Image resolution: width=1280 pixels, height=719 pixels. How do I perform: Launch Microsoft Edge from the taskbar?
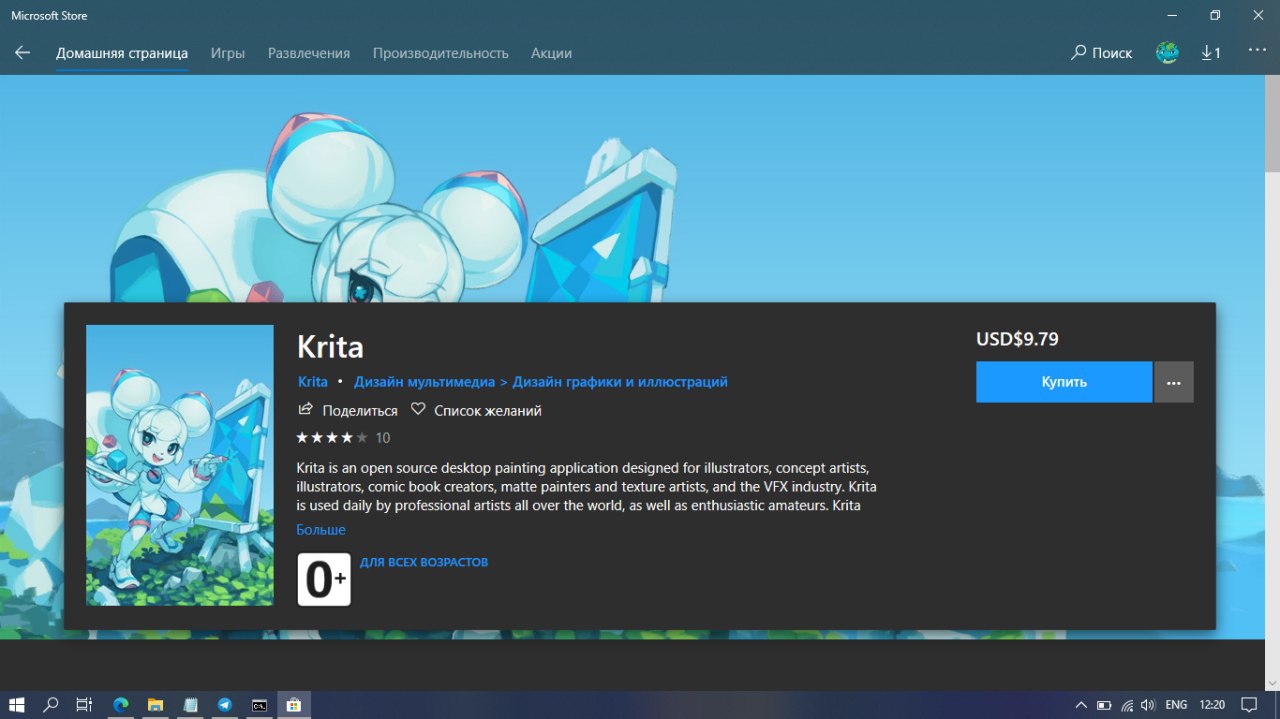point(121,705)
